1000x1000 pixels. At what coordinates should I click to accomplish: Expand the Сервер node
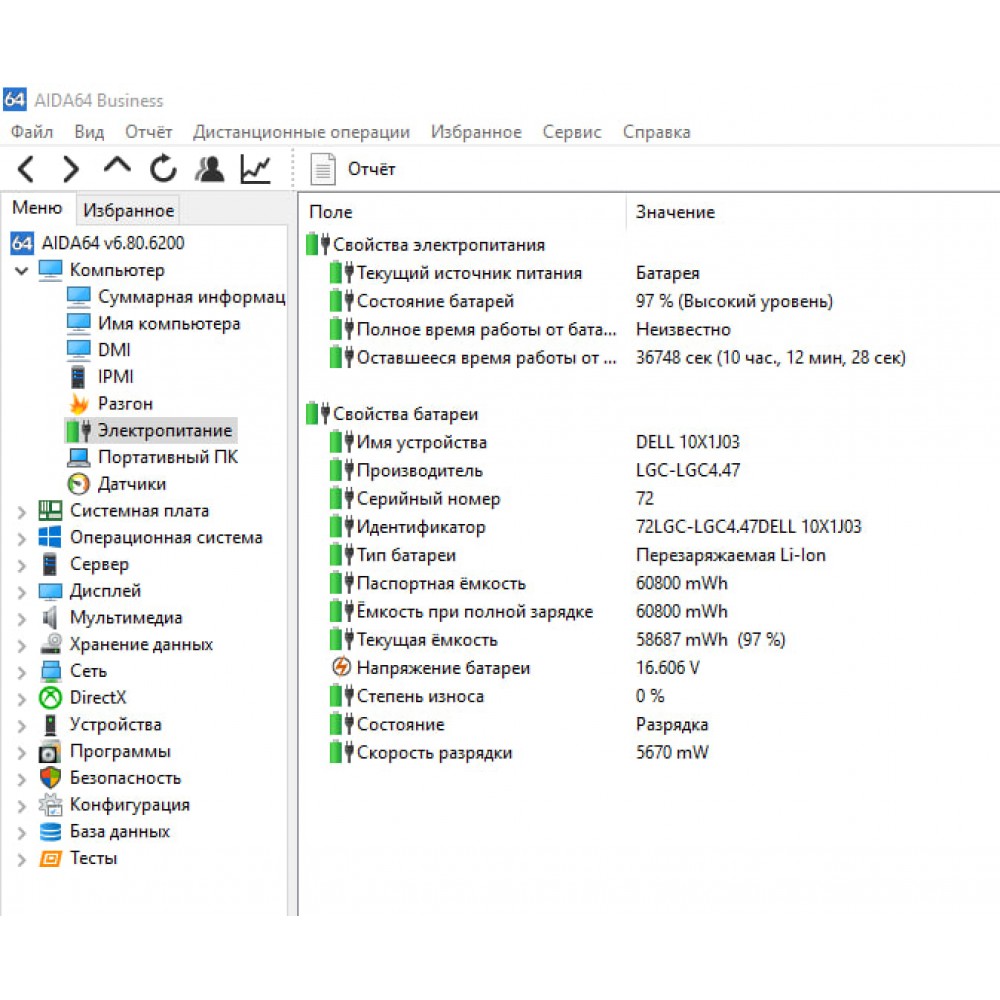pyautogui.click(x=21, y=565)
